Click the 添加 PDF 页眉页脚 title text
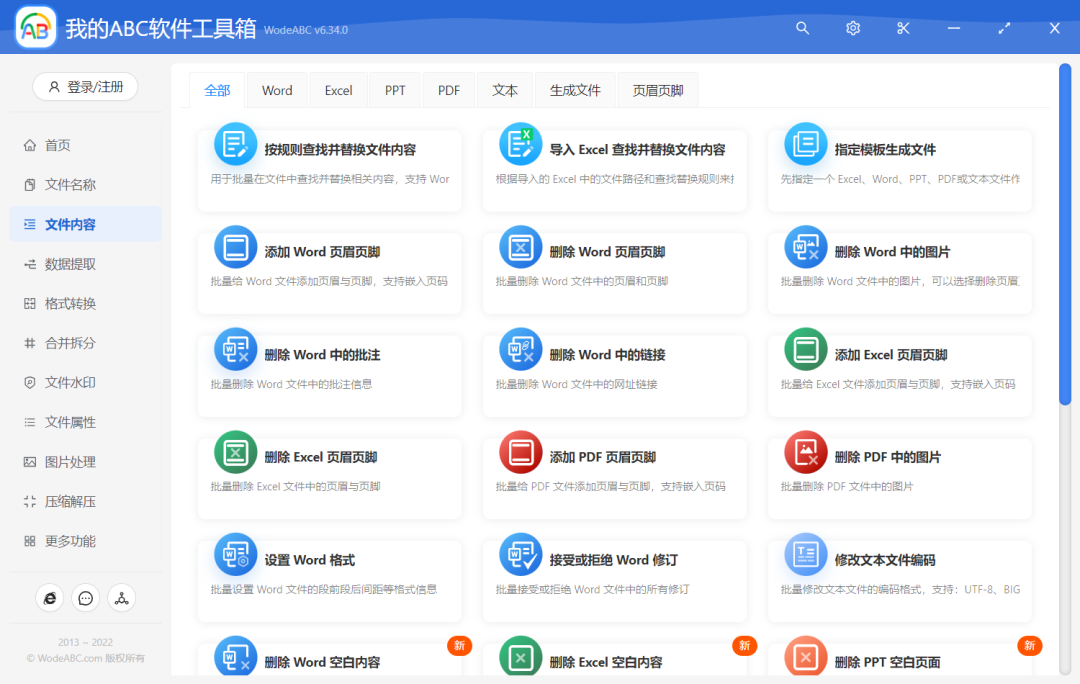The image size is (1080, 684). 603,457
